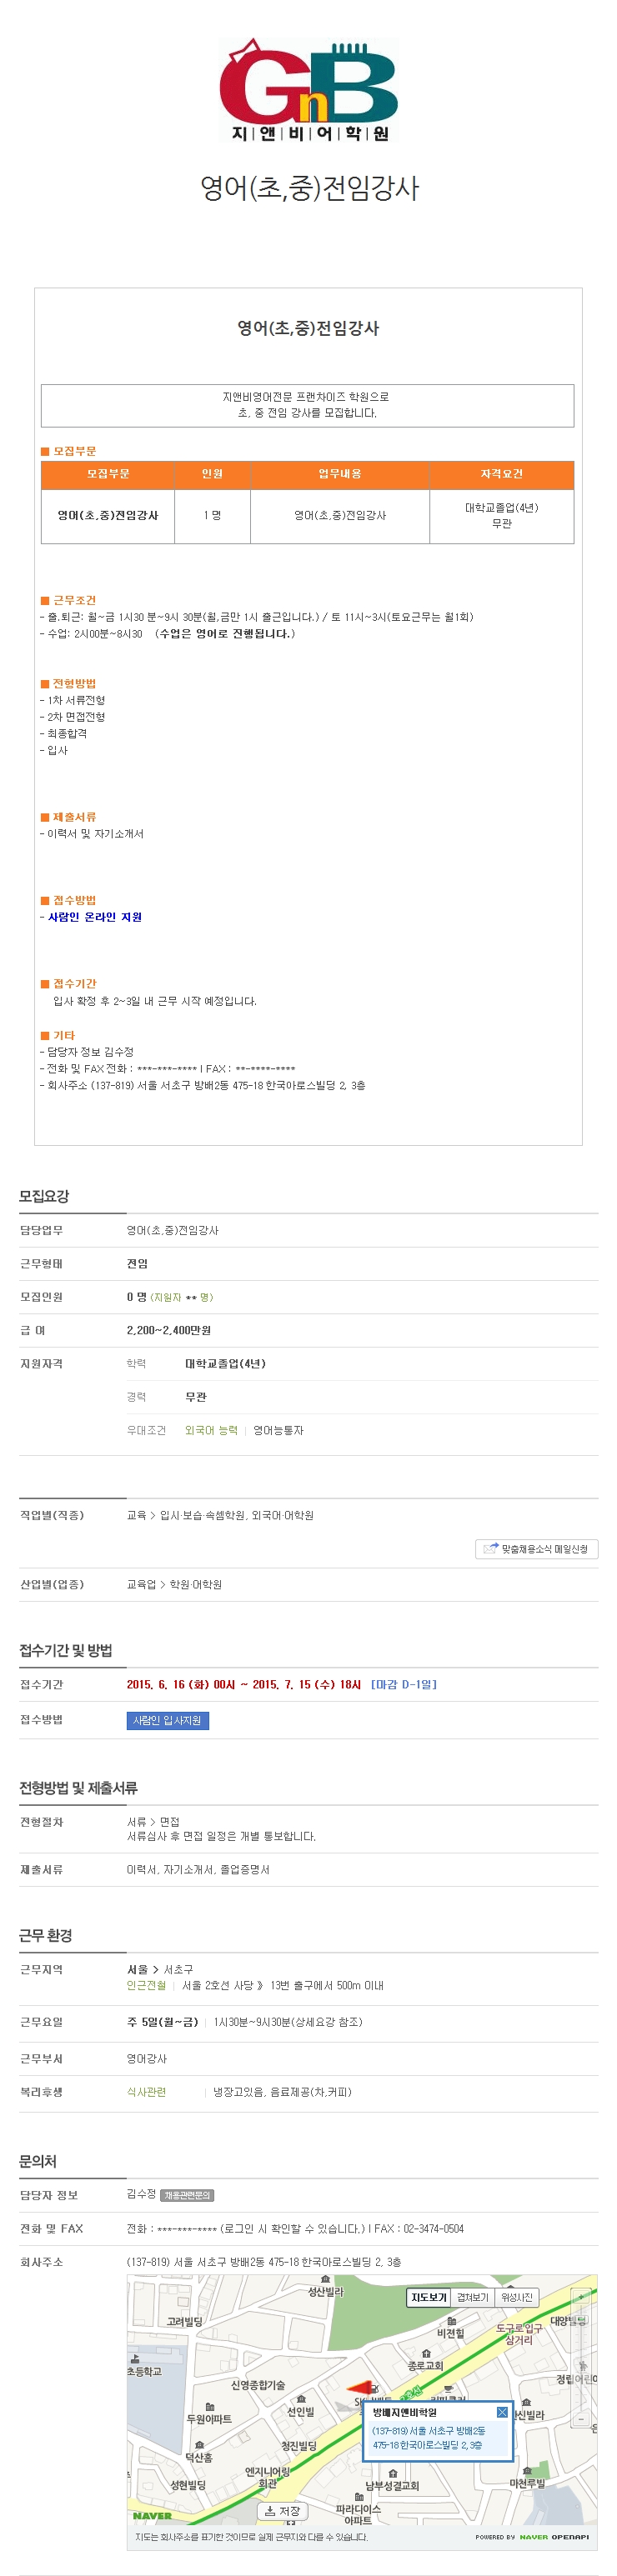Click the 사람인 온라인 지원 blue link
This screenshot has height=2576, width=617.
tap(95, 917)
